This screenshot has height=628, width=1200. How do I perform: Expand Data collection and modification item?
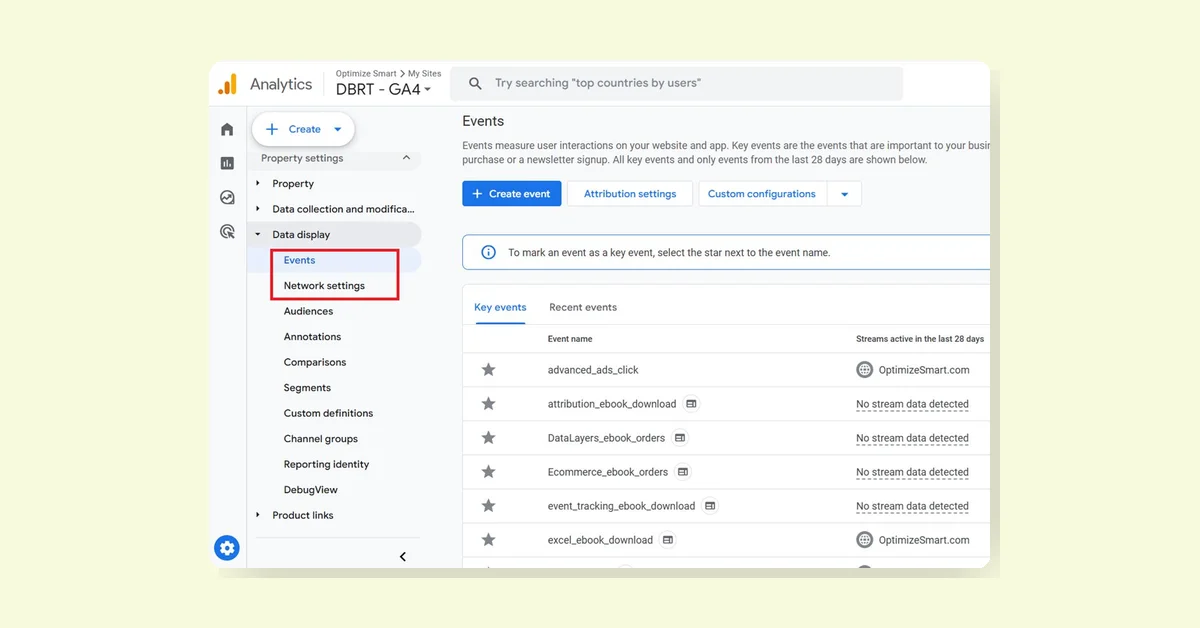(x=258, y=209)
